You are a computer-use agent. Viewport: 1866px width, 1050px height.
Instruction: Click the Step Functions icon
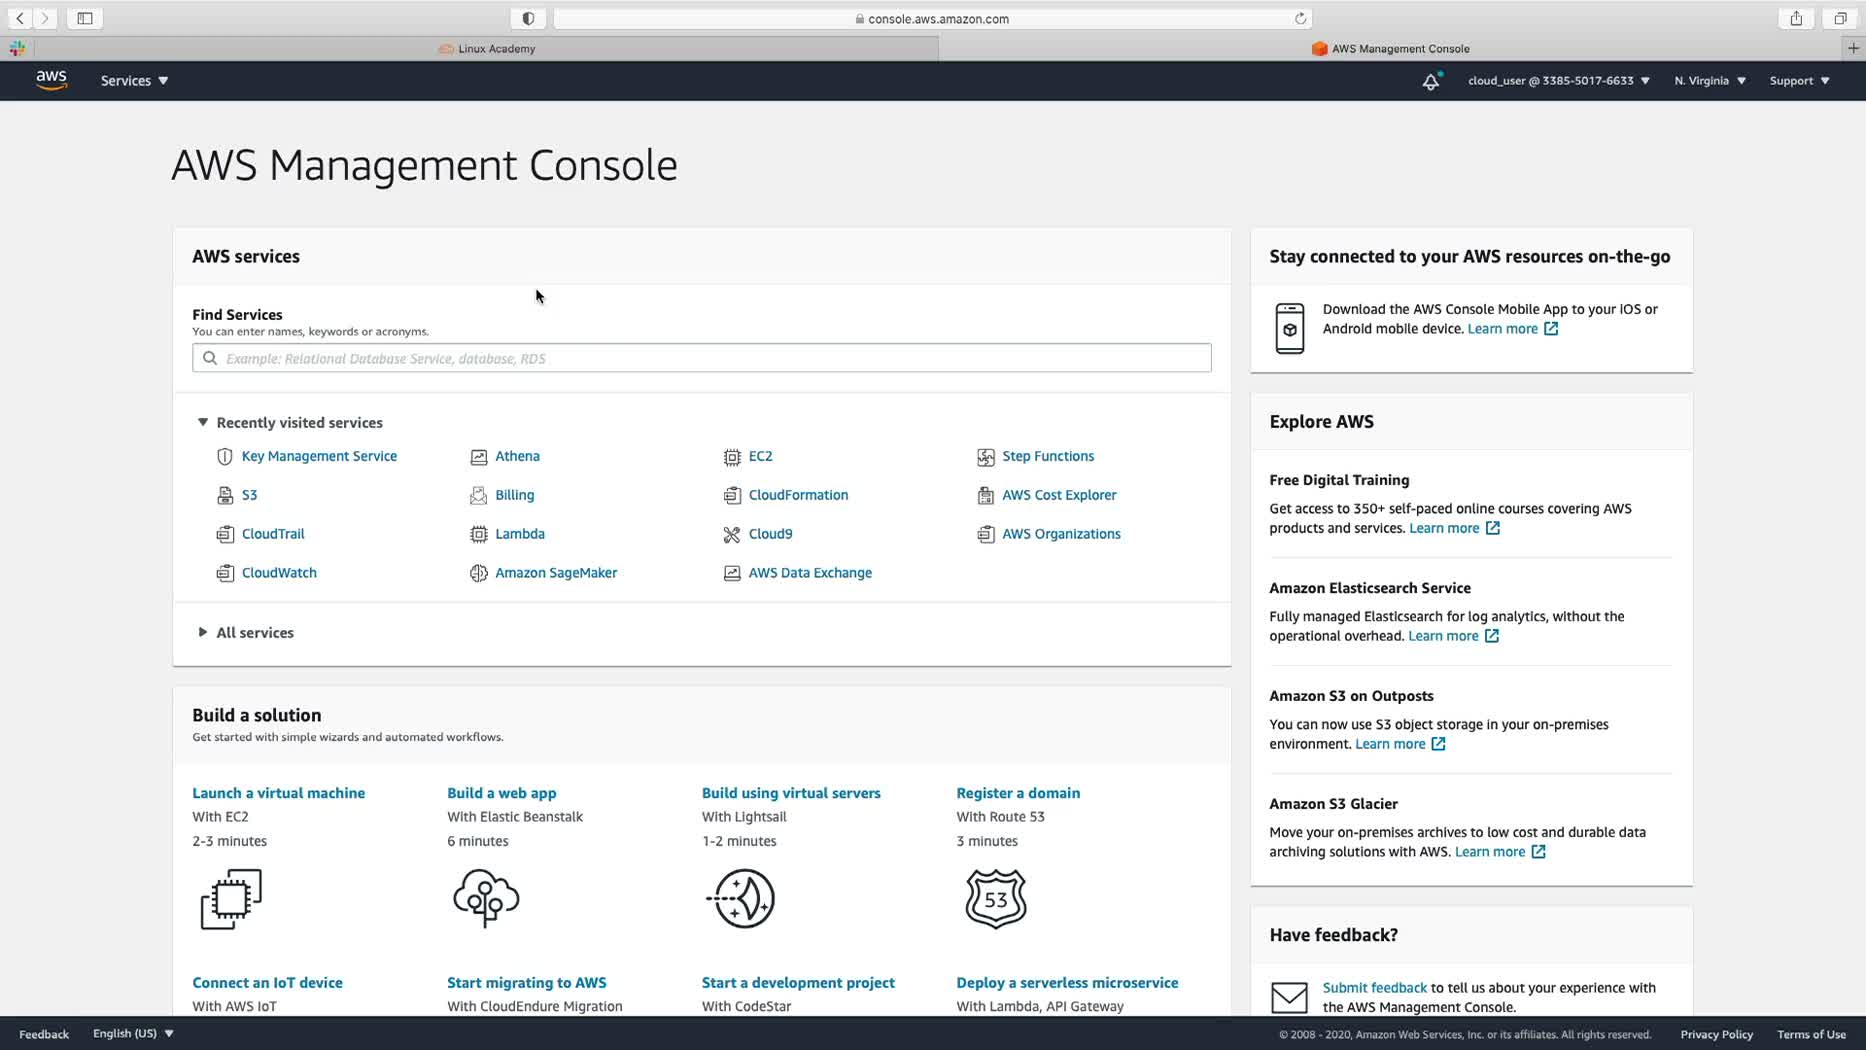[x=986, y=456]
